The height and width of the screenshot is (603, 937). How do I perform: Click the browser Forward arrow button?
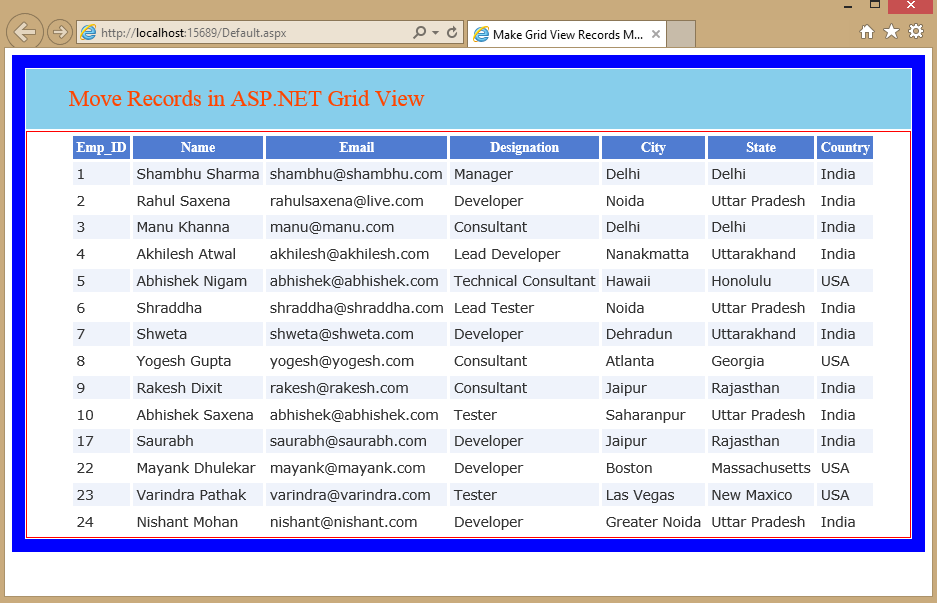tap(59, 32)
